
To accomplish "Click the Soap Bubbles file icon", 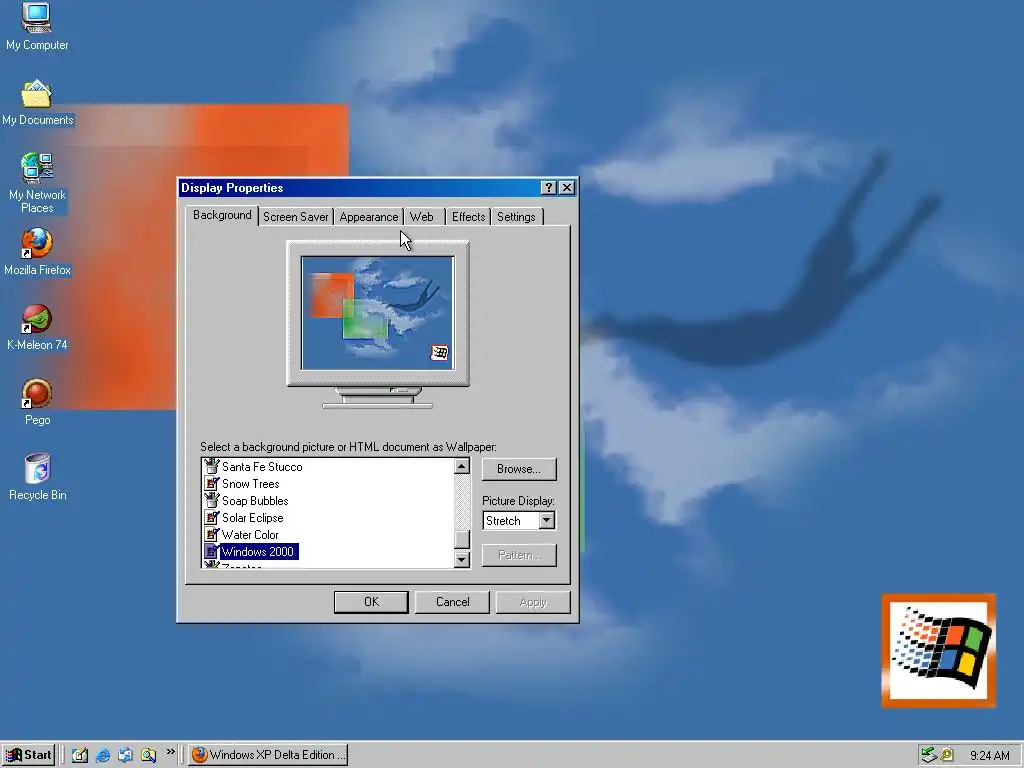I will tap(211, 500).
